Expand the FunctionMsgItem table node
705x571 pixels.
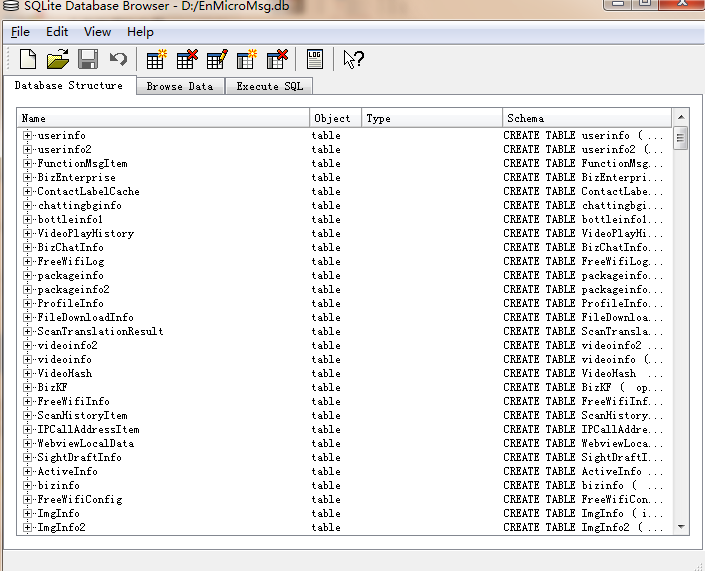coord(27,163)
